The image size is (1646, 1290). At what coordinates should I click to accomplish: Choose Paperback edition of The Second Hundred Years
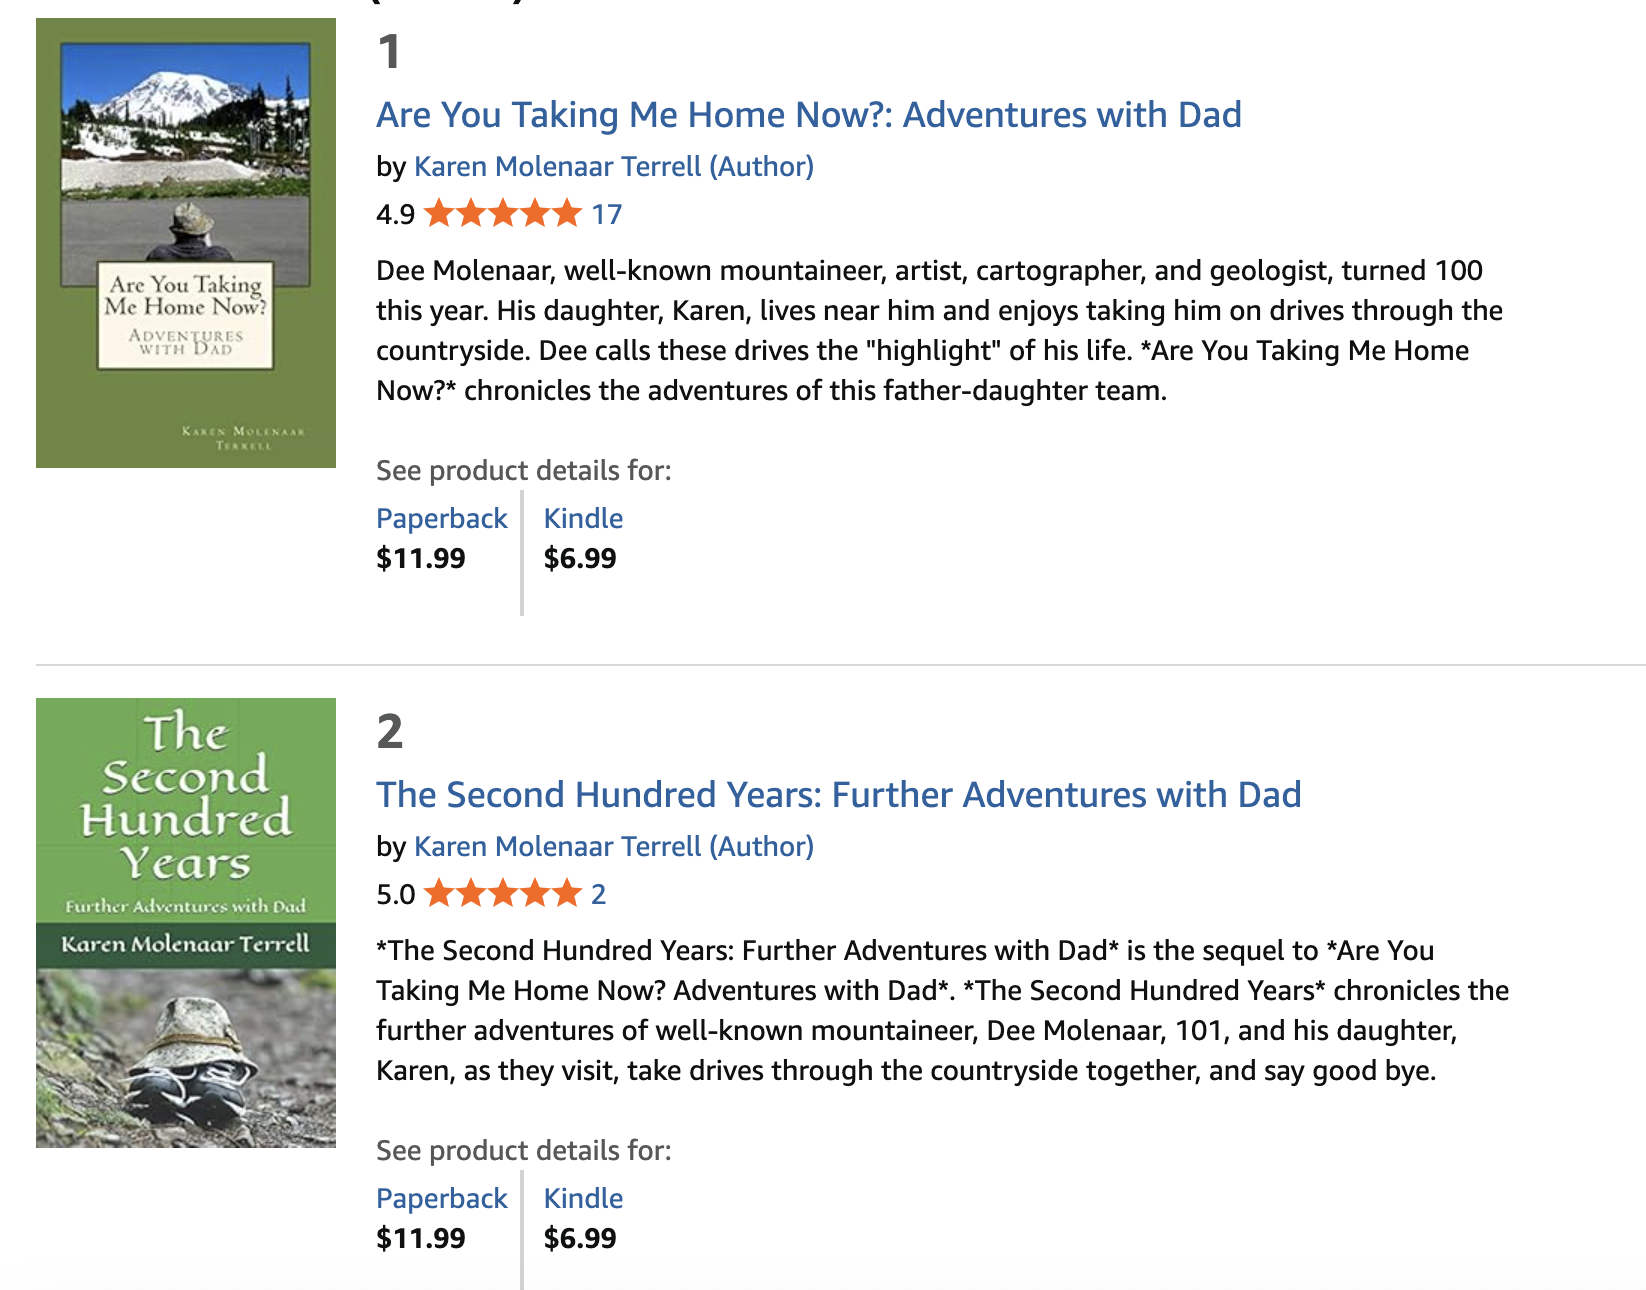(441, 1199)
